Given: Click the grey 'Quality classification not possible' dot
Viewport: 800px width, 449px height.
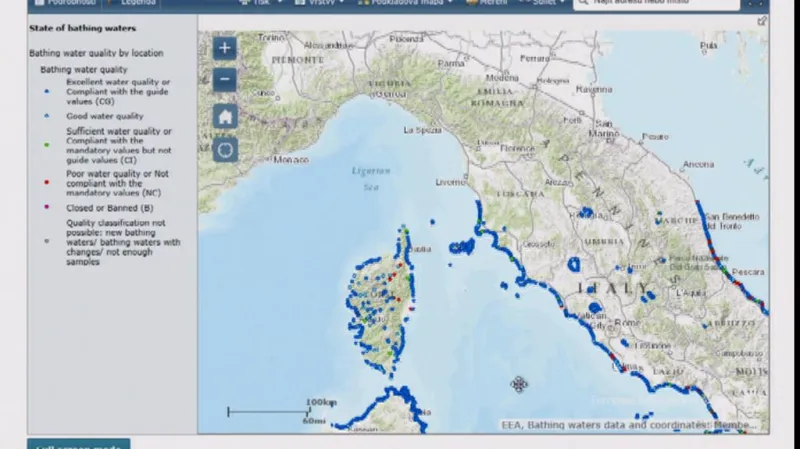Looking at the screenshot, I should click(x=46, y=241).
